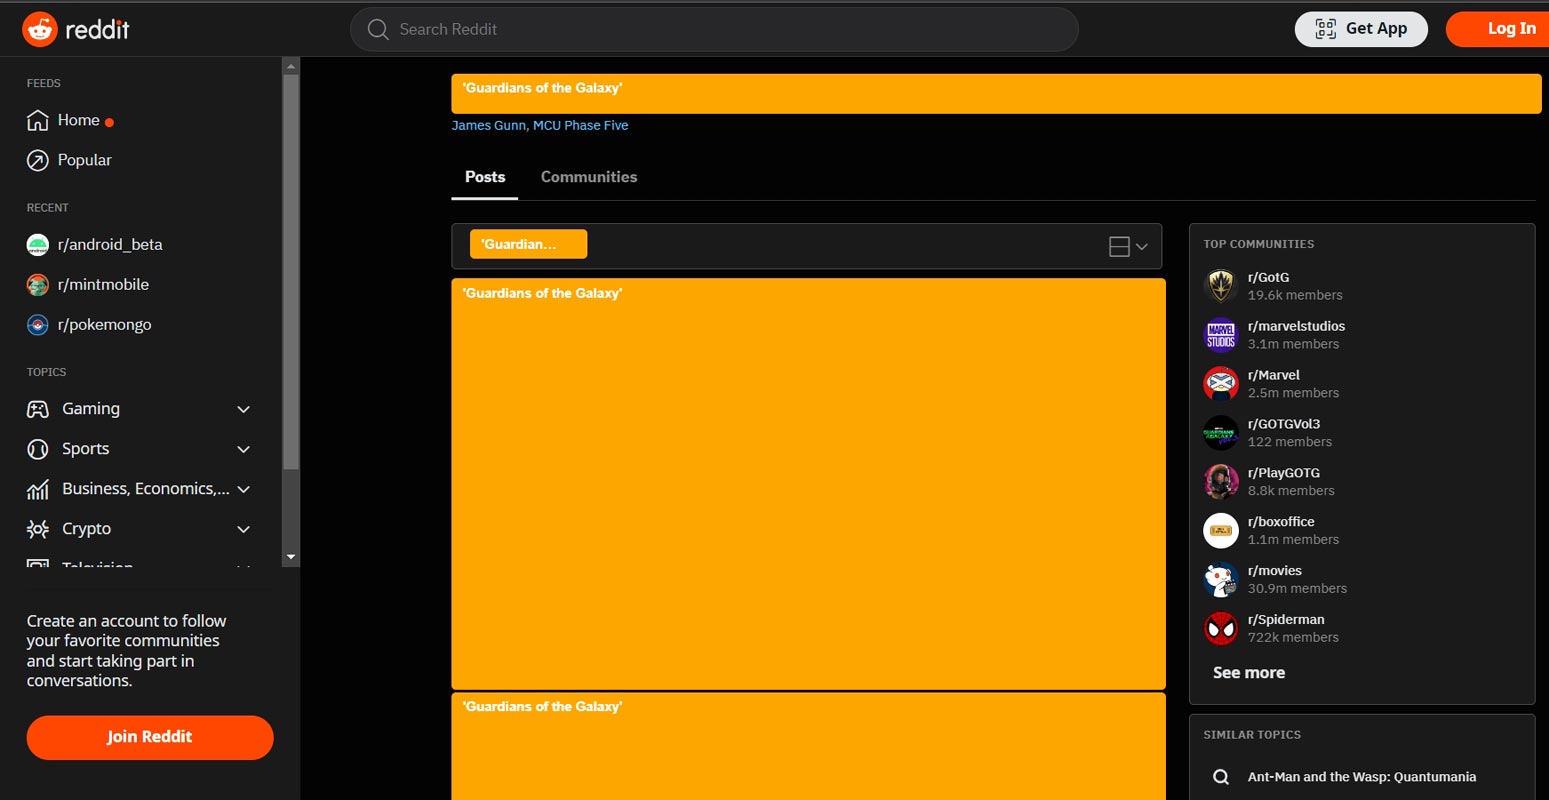Viewport: 1549px width, 800px height.
Task: Click the r/GotG community avatar
Action: click(1221, 286)
